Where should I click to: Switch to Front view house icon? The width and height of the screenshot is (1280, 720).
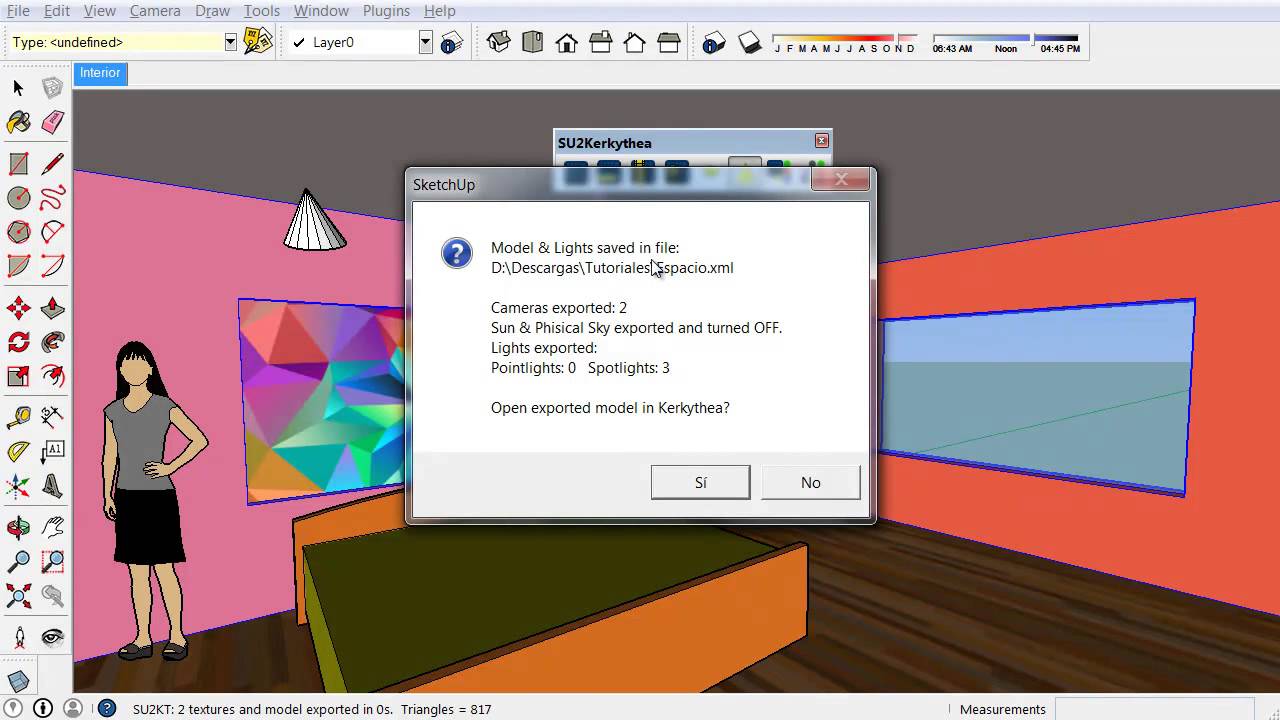[567, 42]
